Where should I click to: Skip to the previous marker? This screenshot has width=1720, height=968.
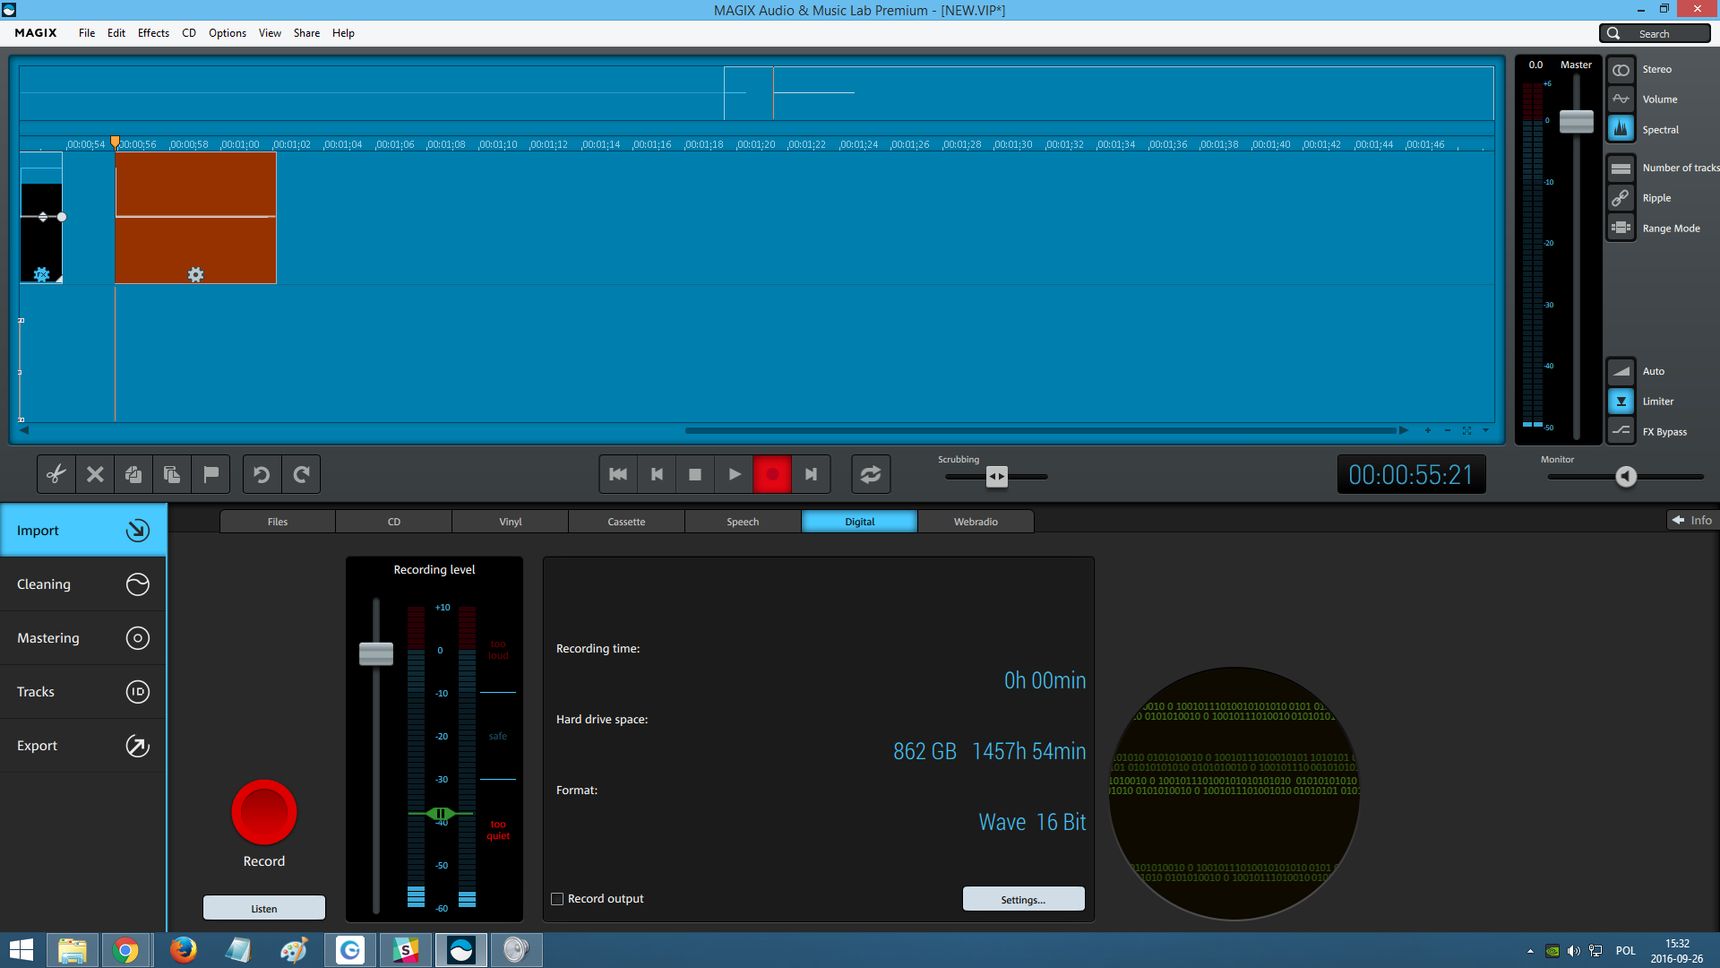657,474
